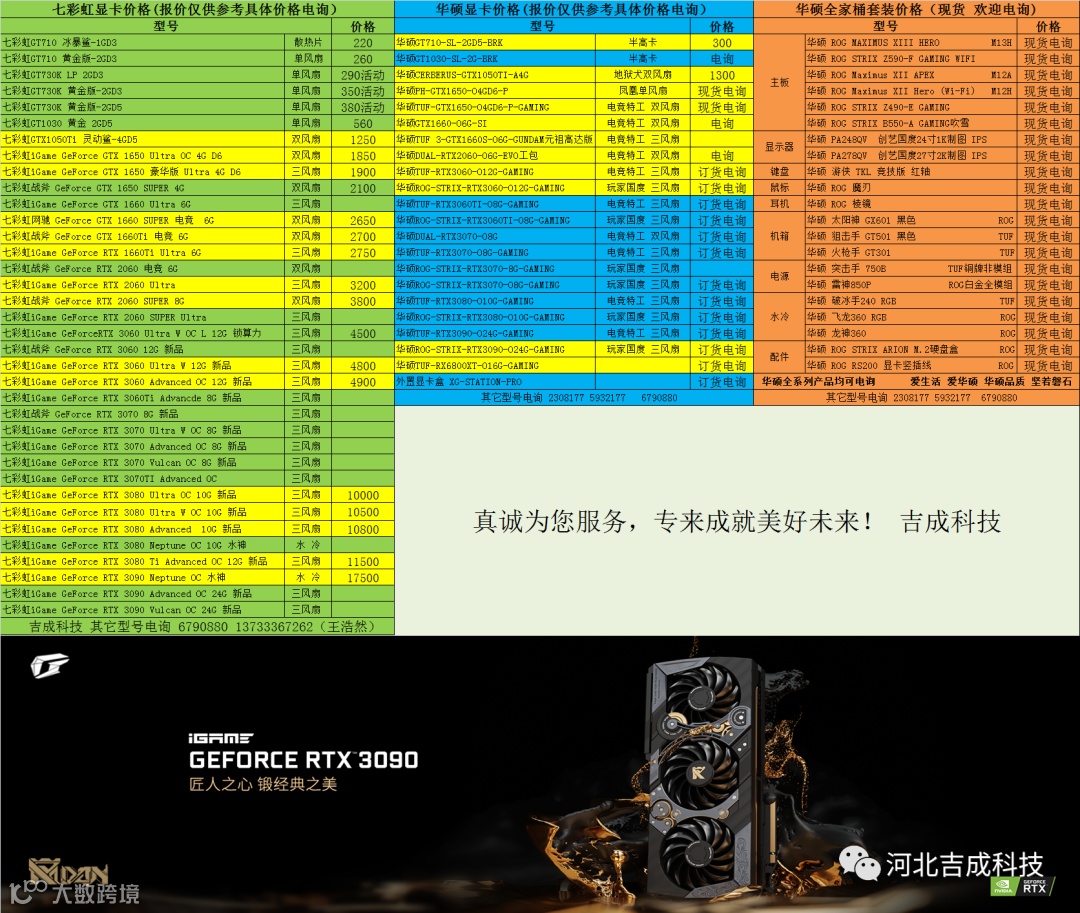Select the 华硕CERBERUS-GTX1050TI-A4G row
This screenshot has height=913, width=1080.
click(574, 74)
